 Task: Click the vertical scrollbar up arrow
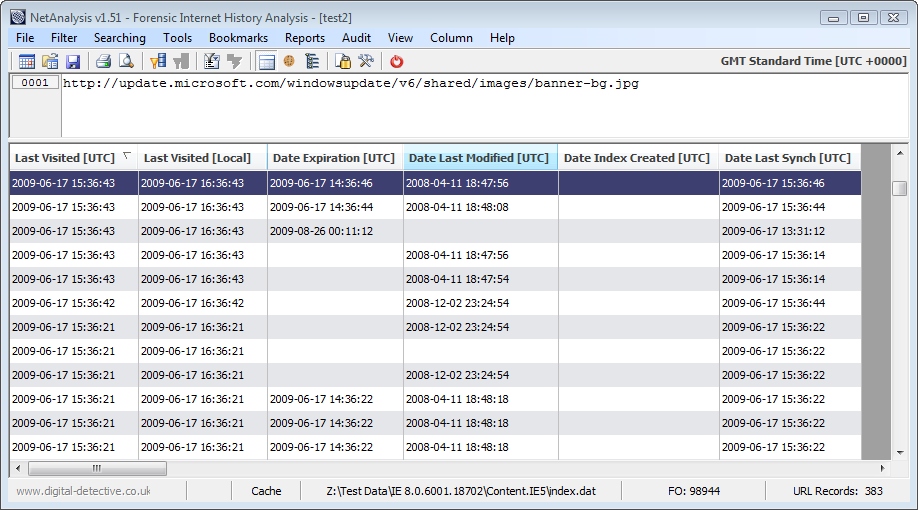900,153
